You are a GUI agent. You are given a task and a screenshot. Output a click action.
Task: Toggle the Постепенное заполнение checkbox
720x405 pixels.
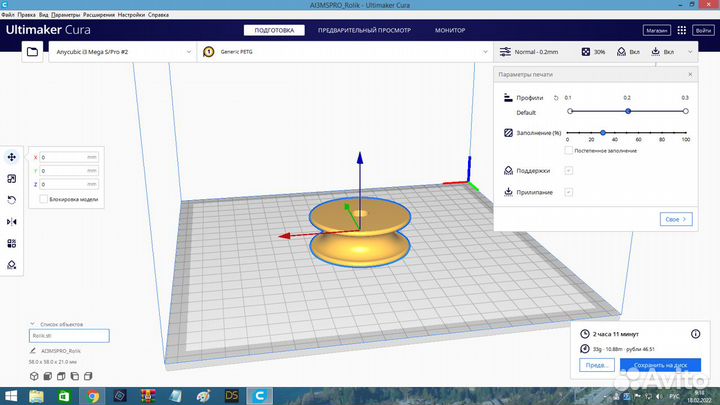coord(569,150)
